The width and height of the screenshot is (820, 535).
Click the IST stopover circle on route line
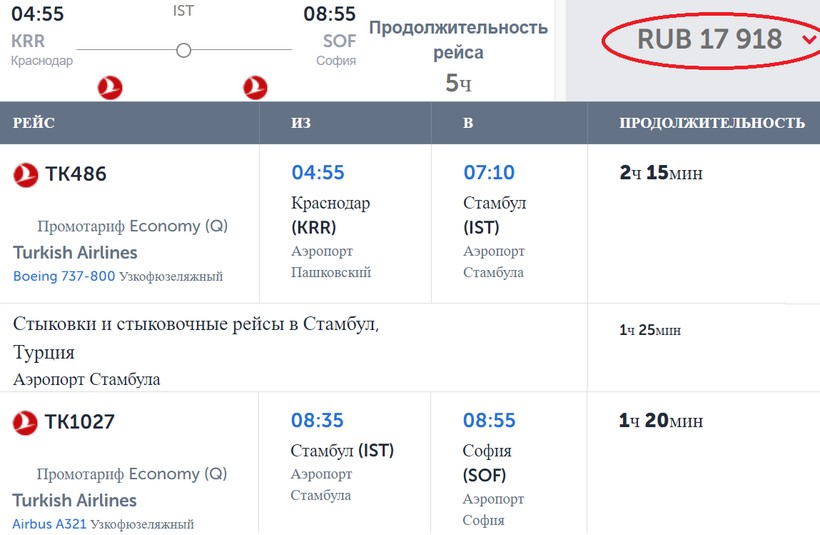[183, 50]
